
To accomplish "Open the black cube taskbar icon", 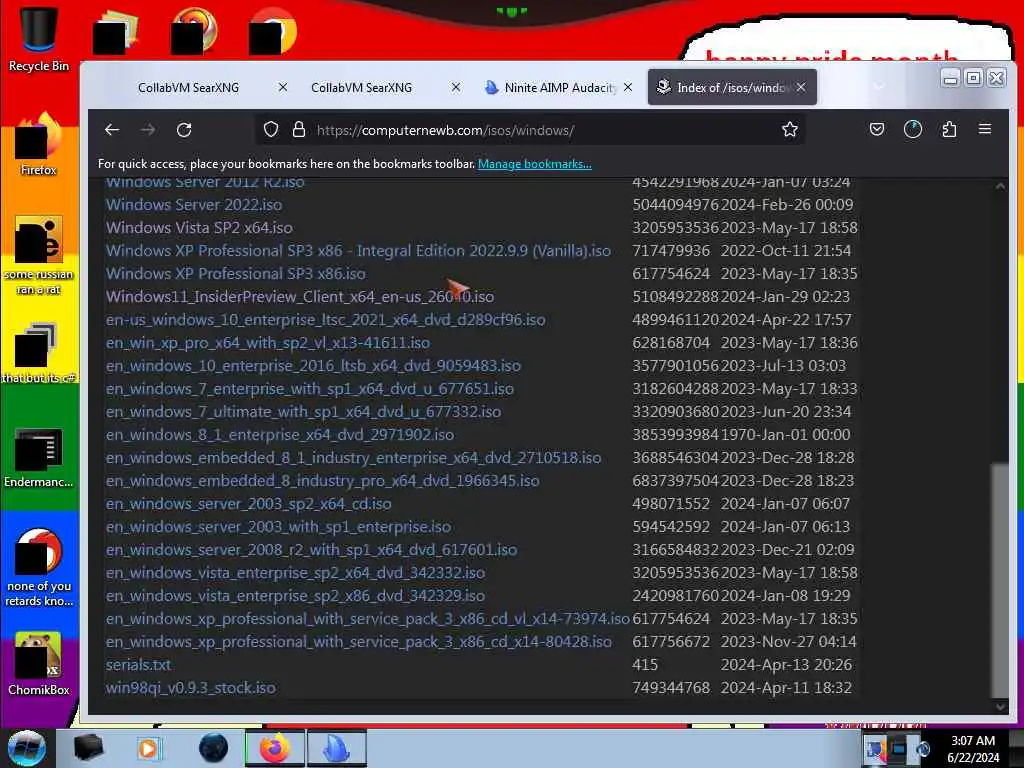I will tap(88, 748).
